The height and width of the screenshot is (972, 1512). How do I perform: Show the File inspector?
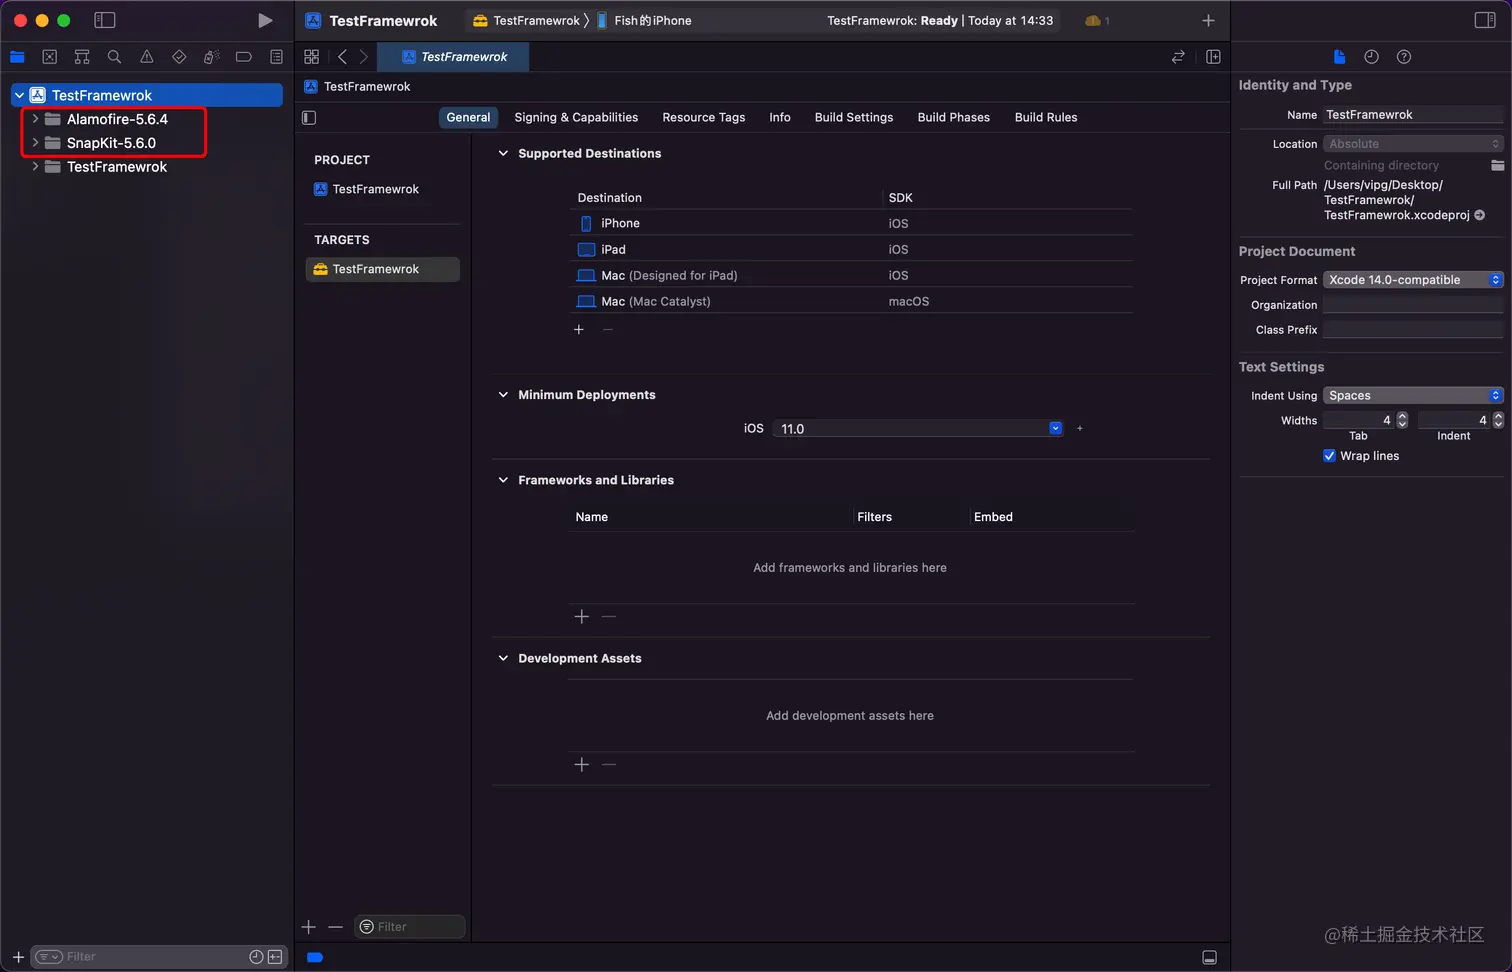[x=1339, y=57]
